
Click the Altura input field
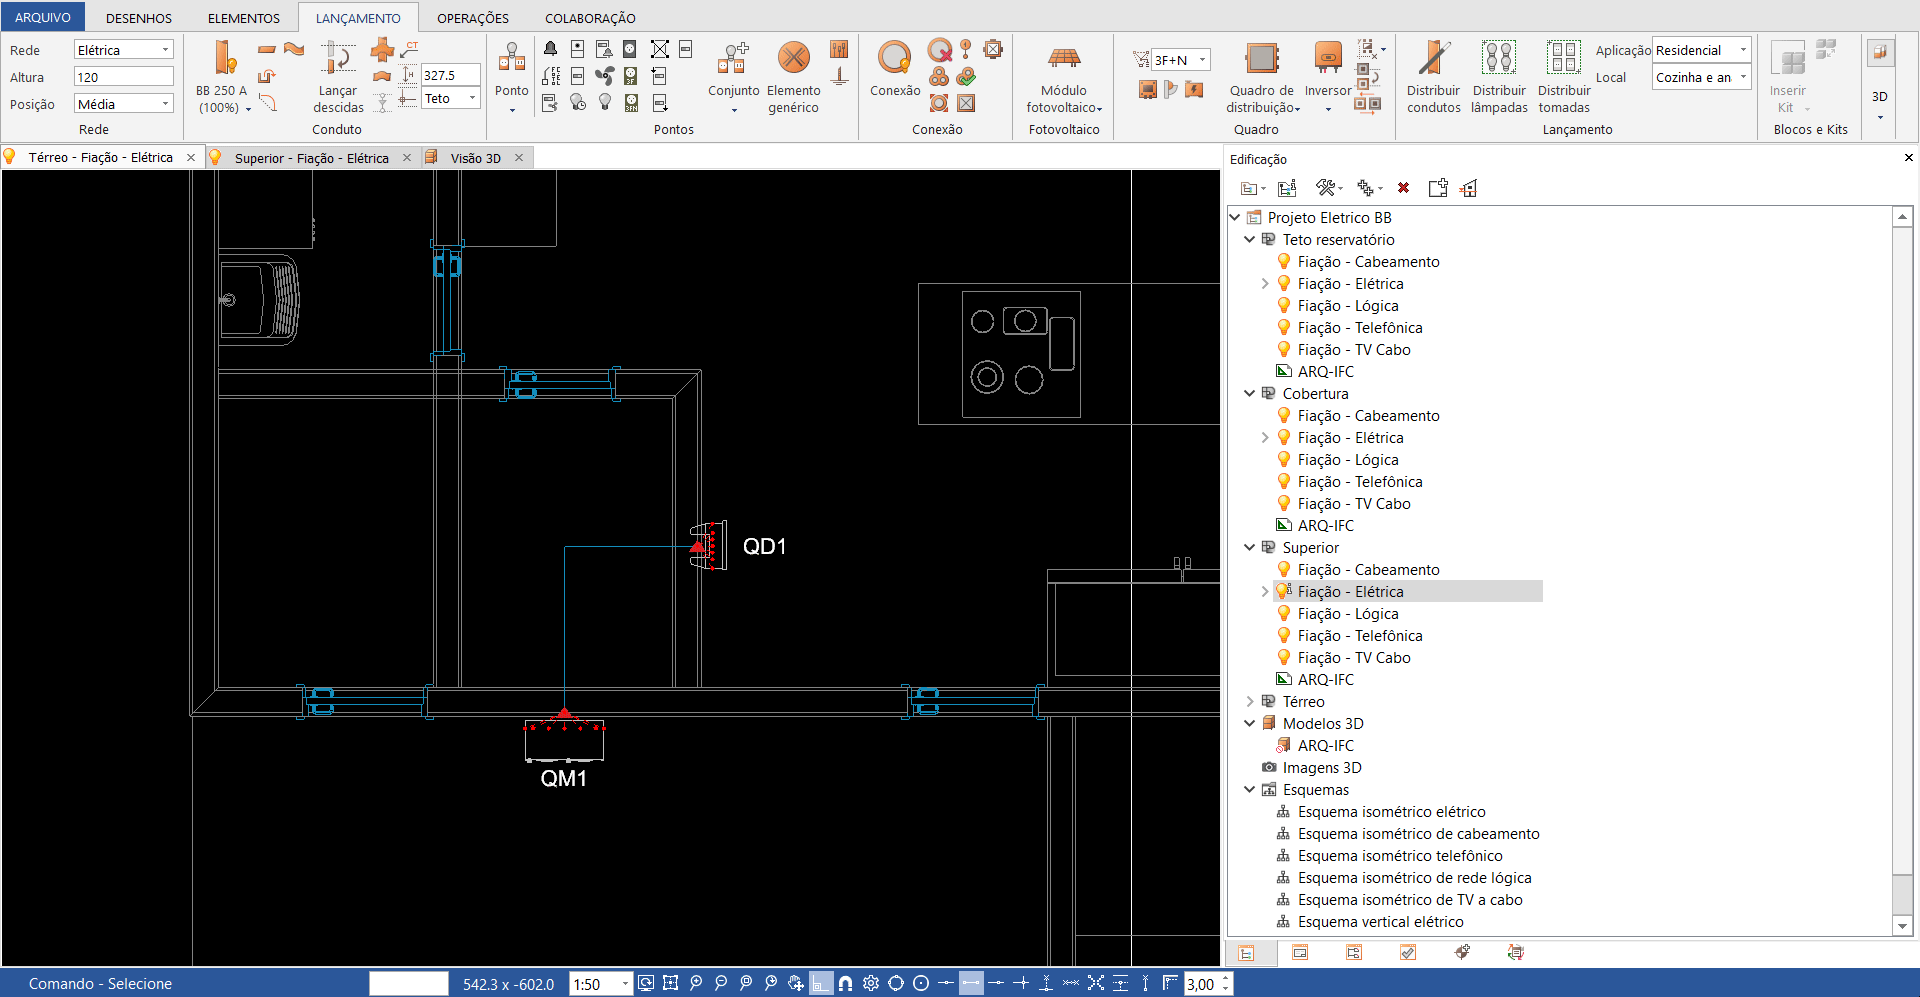tap(124, 77)
